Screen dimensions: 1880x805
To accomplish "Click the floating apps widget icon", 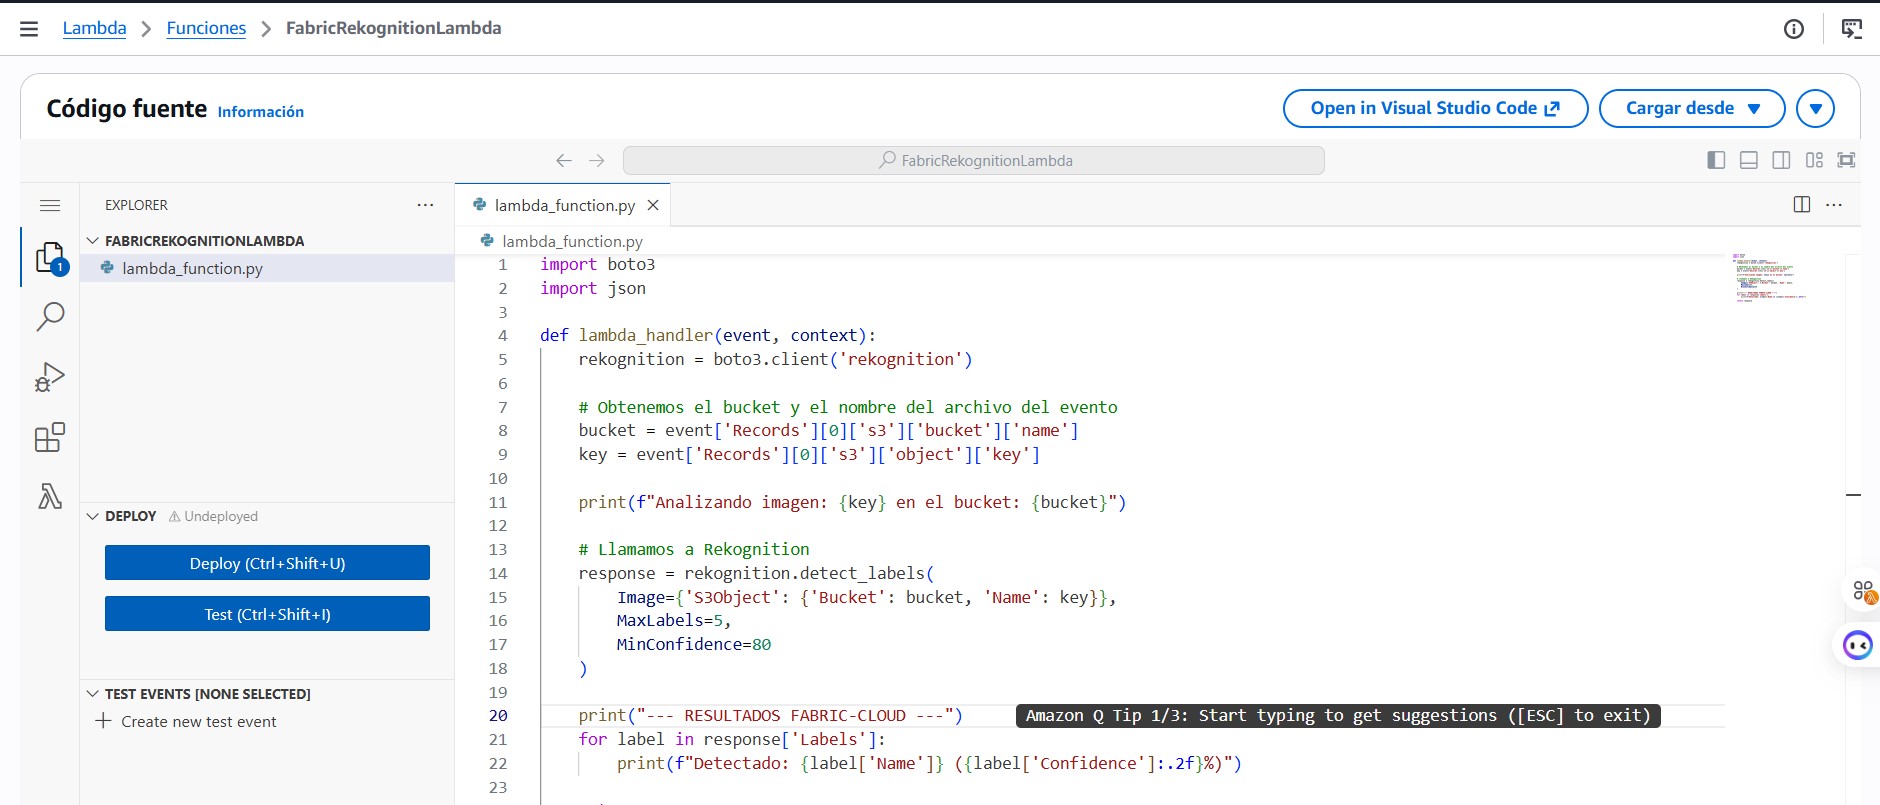I will [1864, 591].
